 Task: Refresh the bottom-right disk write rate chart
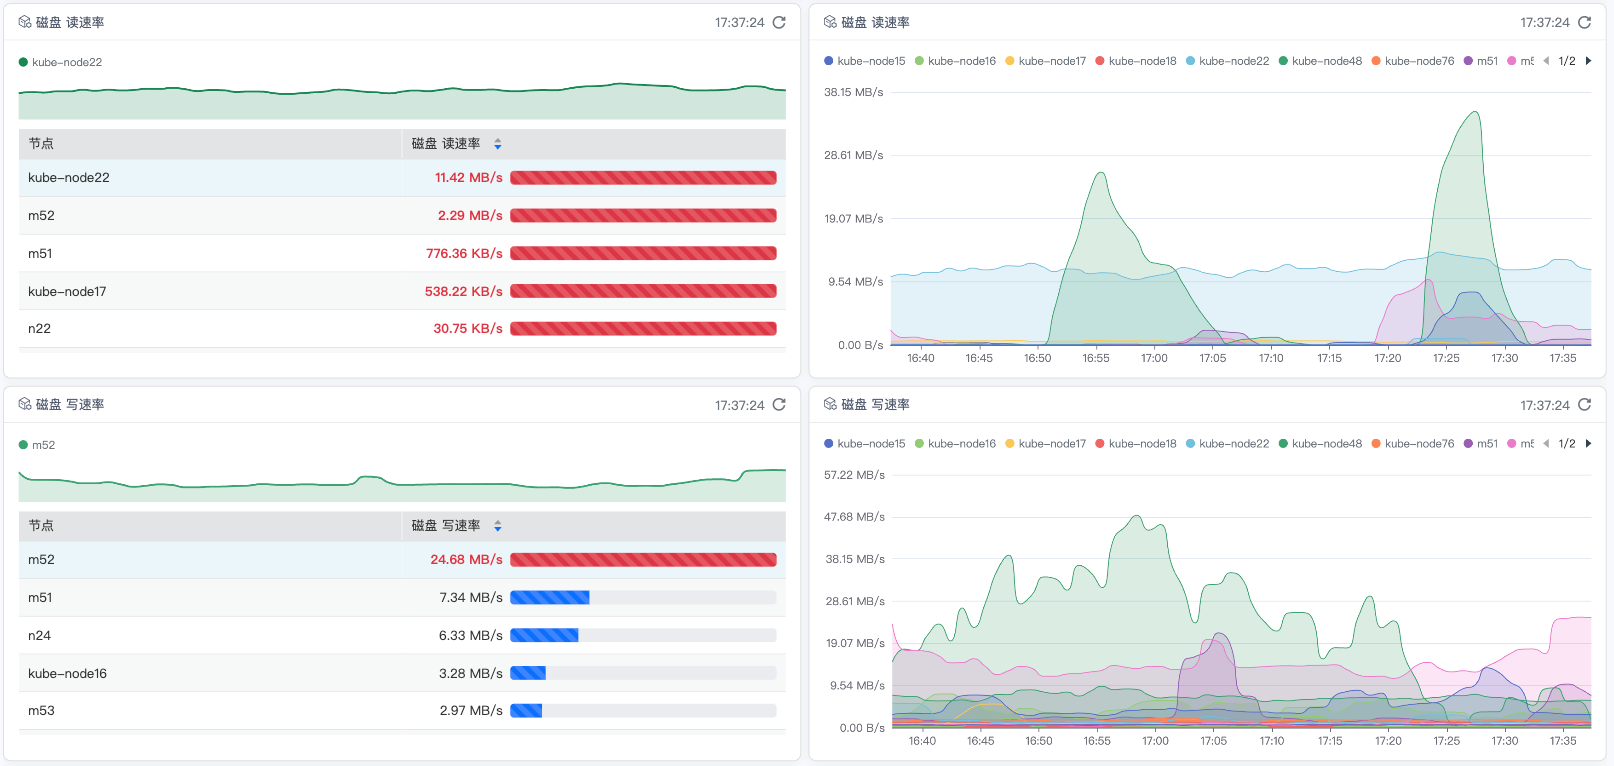[1584, 405]
